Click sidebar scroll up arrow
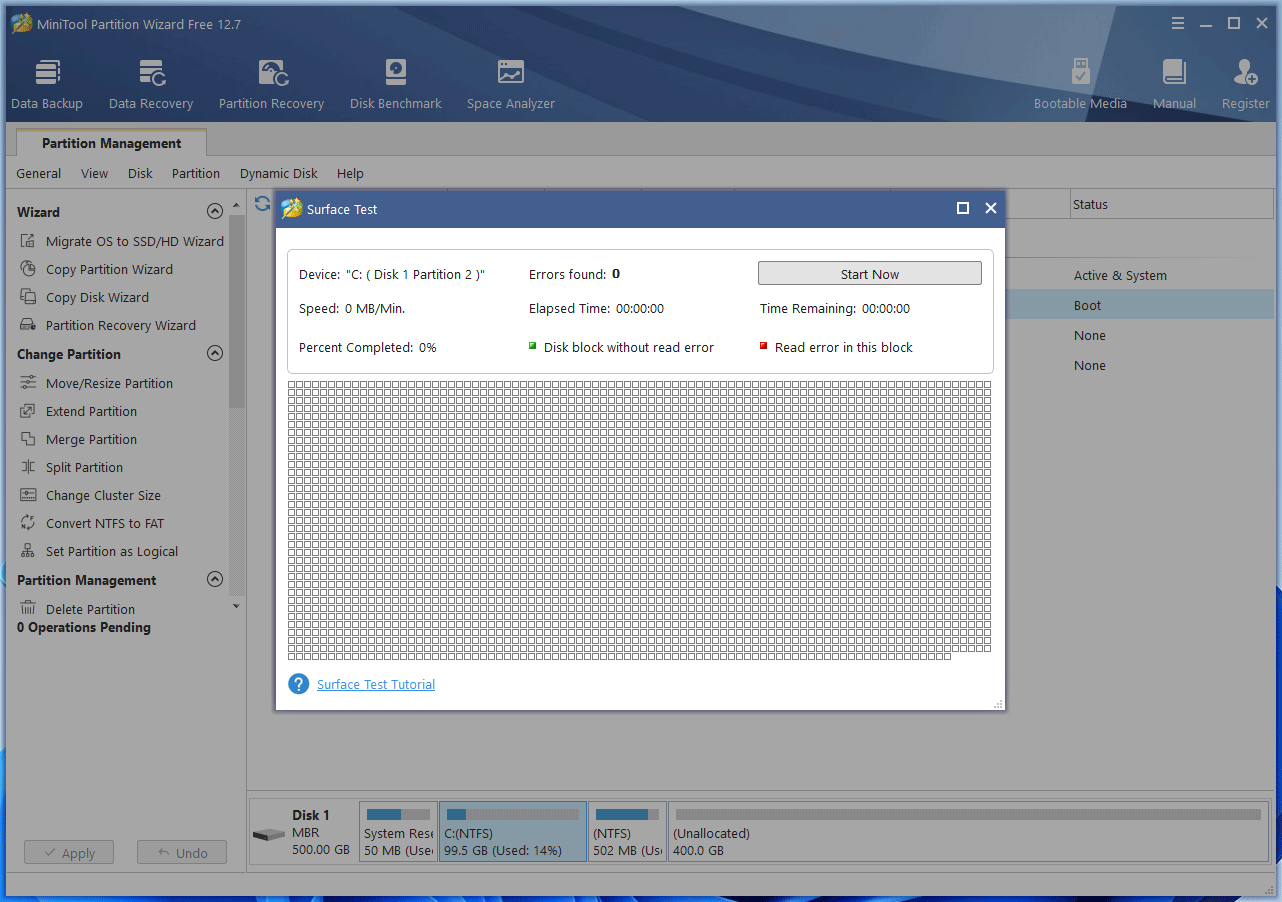 (236, 206)
